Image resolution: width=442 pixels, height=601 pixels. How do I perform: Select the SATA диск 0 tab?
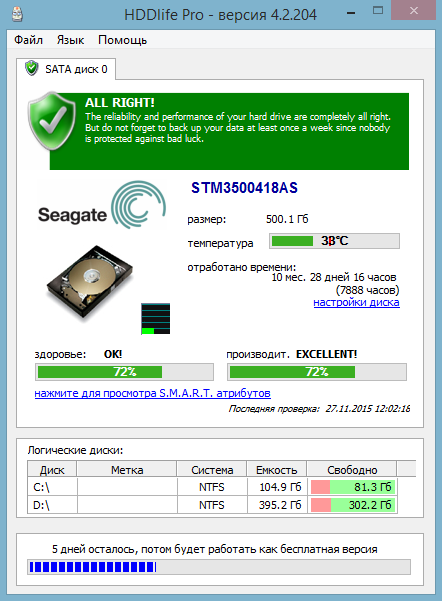(66, 69)
